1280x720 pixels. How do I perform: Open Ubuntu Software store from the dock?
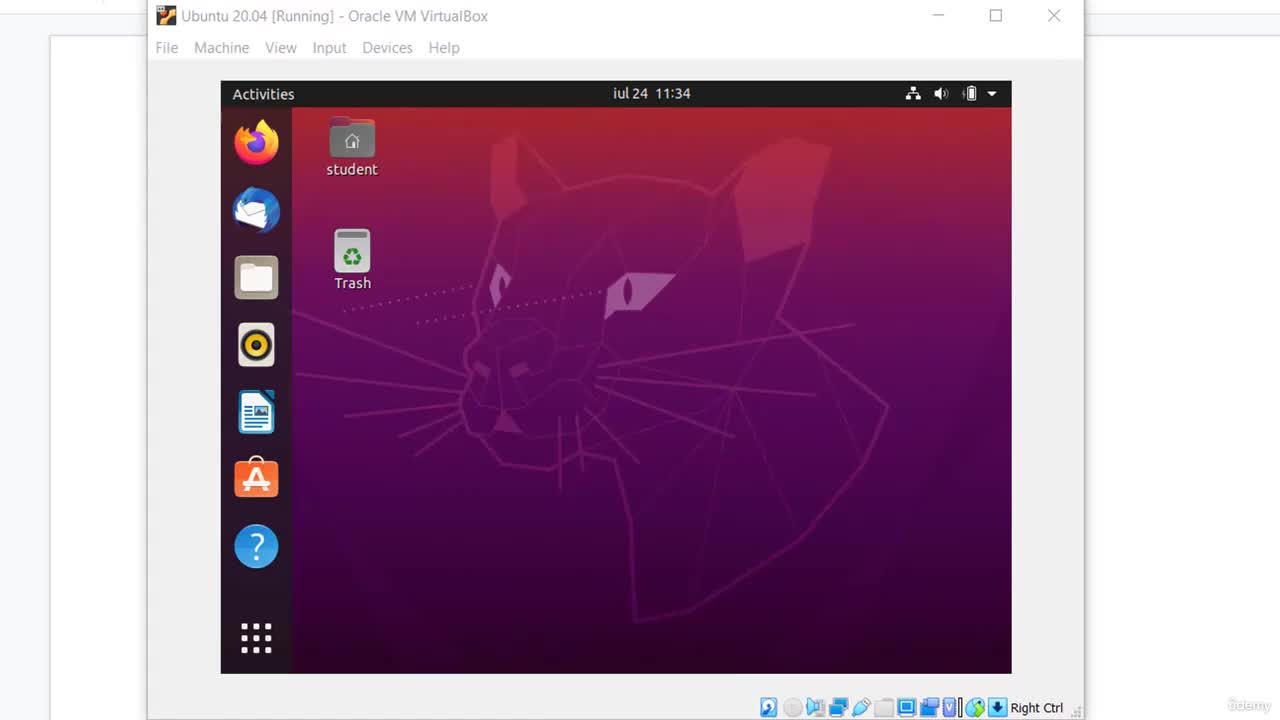pyautogui.click(x=256, y=478)
